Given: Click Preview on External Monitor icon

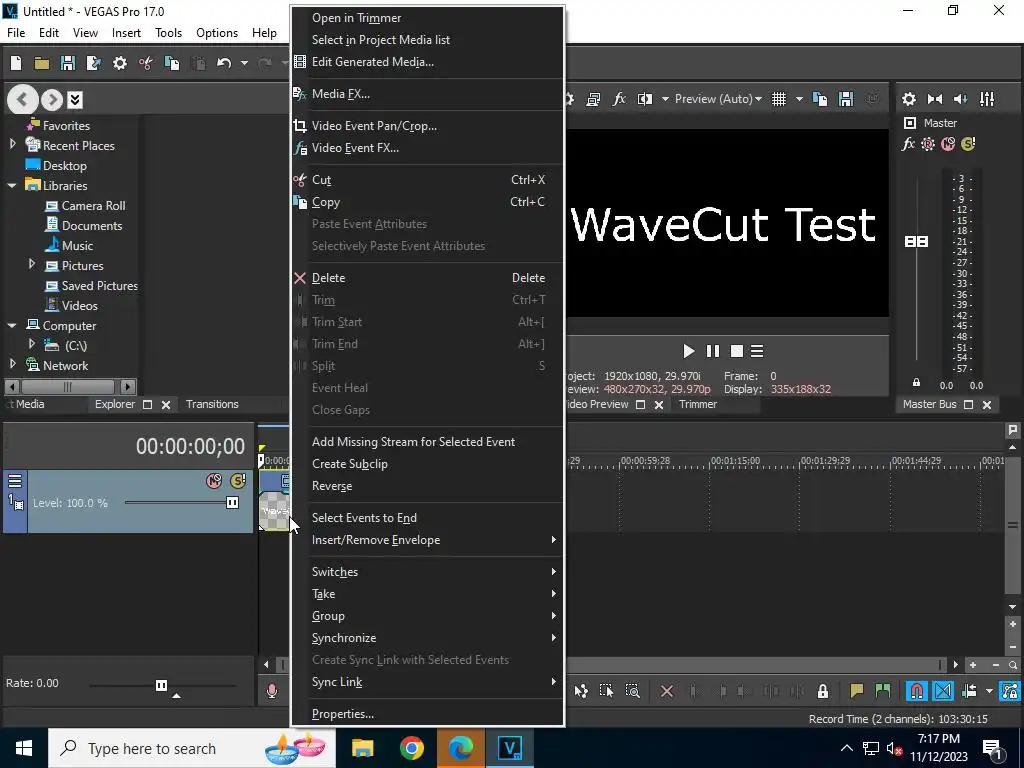Looking at the screenshot, I should tap(594, 99).
